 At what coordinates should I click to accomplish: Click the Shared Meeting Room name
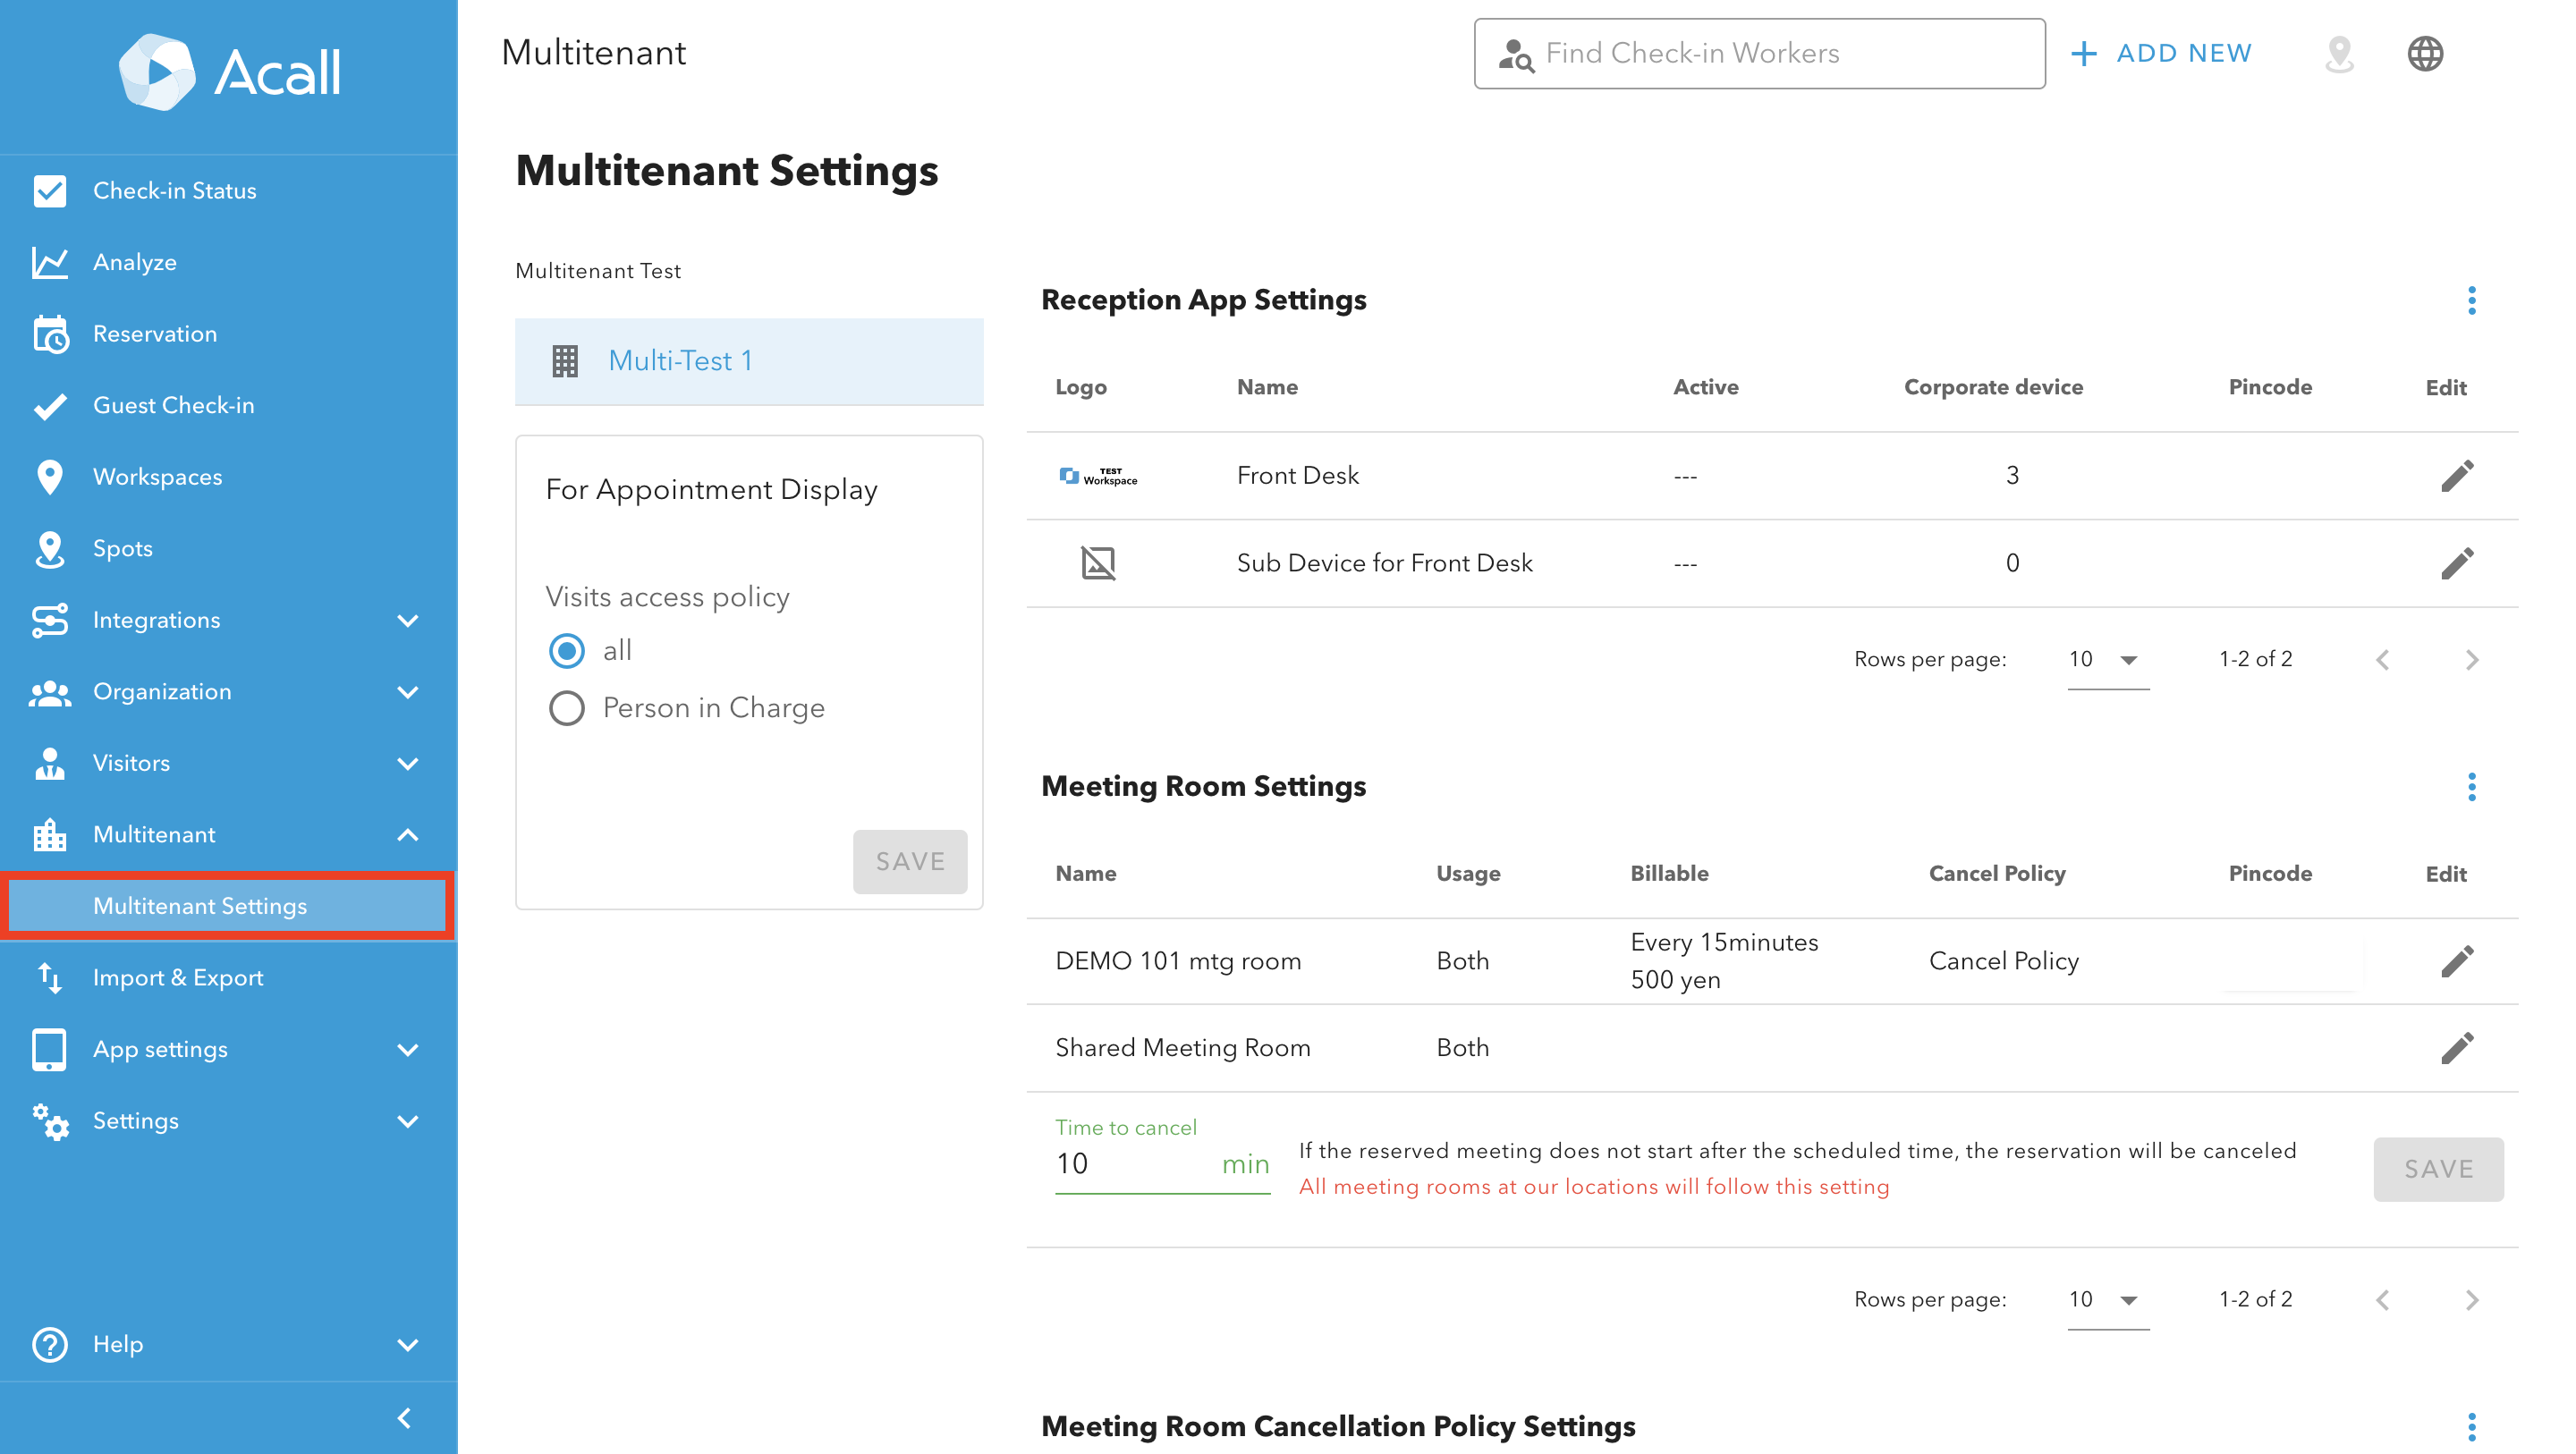point(1182,1048)
